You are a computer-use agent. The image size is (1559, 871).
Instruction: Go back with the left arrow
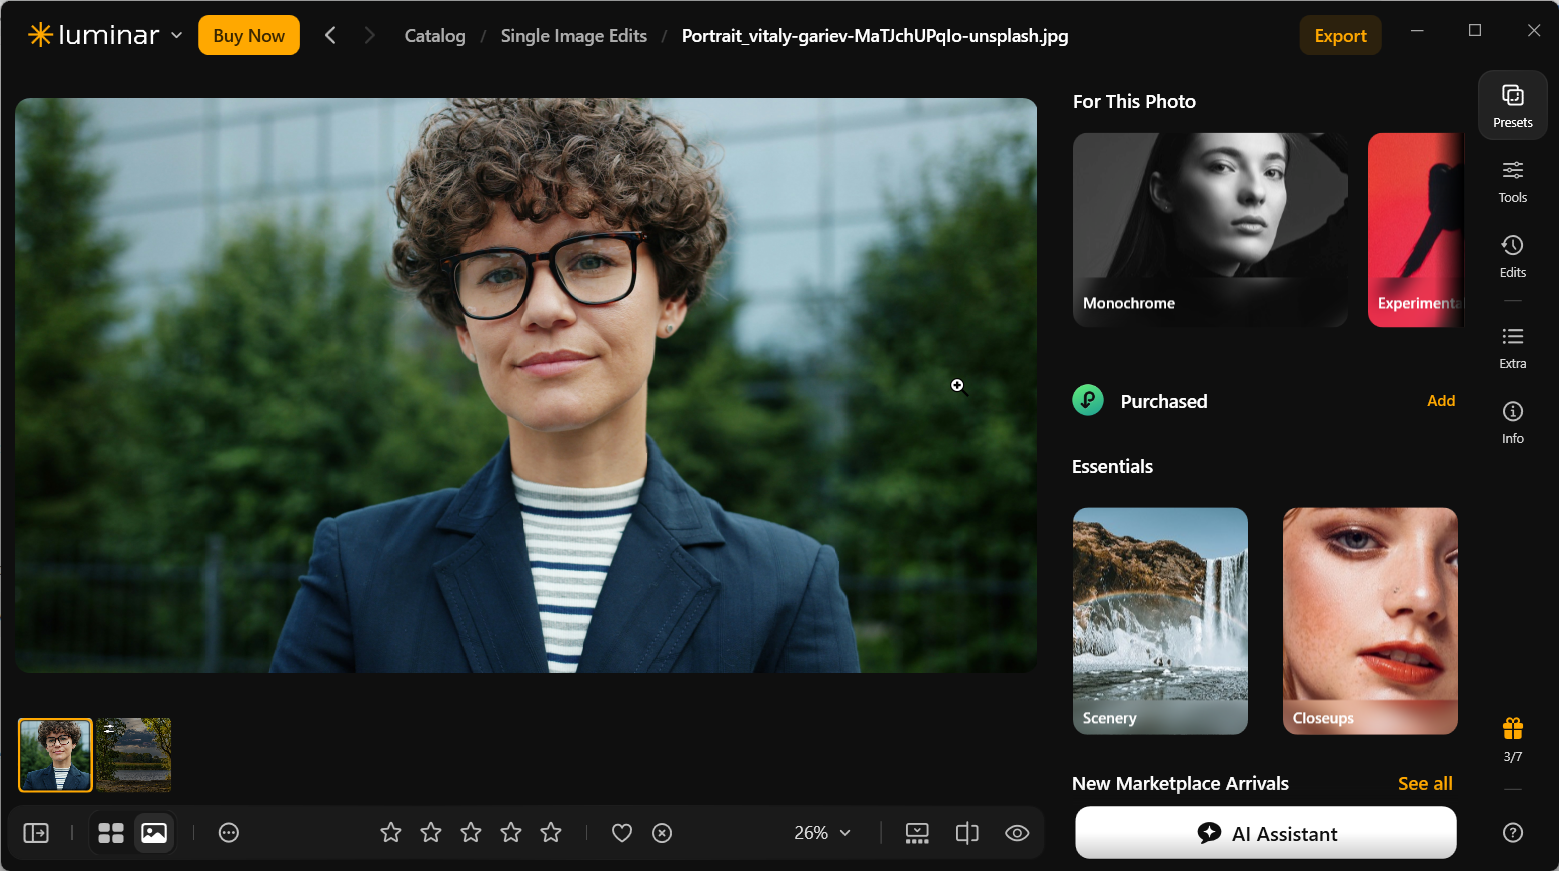pyautogui.click(x=330, y=35)
